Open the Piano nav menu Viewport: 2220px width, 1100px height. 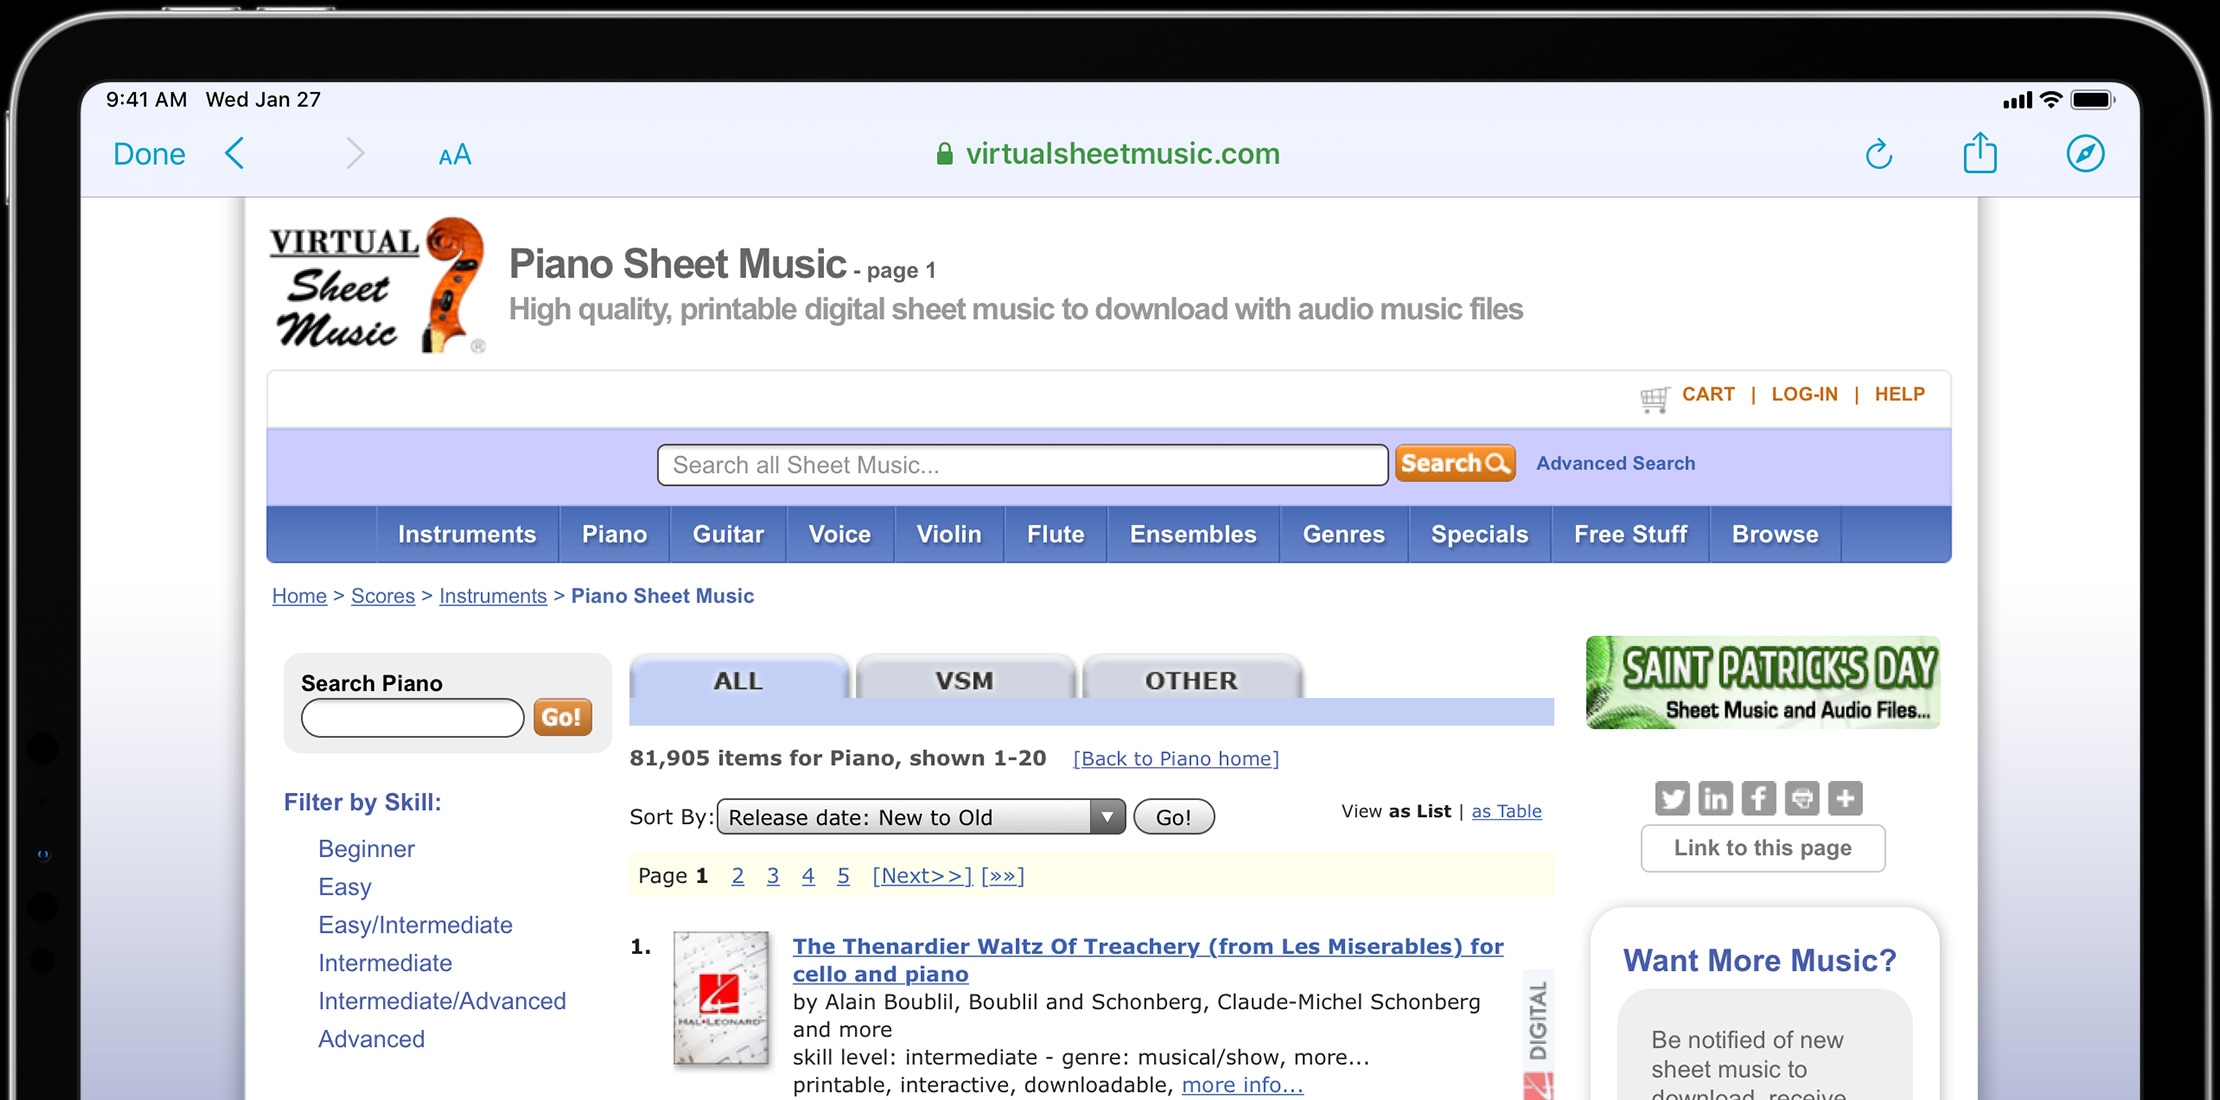(x=614, y=534)
